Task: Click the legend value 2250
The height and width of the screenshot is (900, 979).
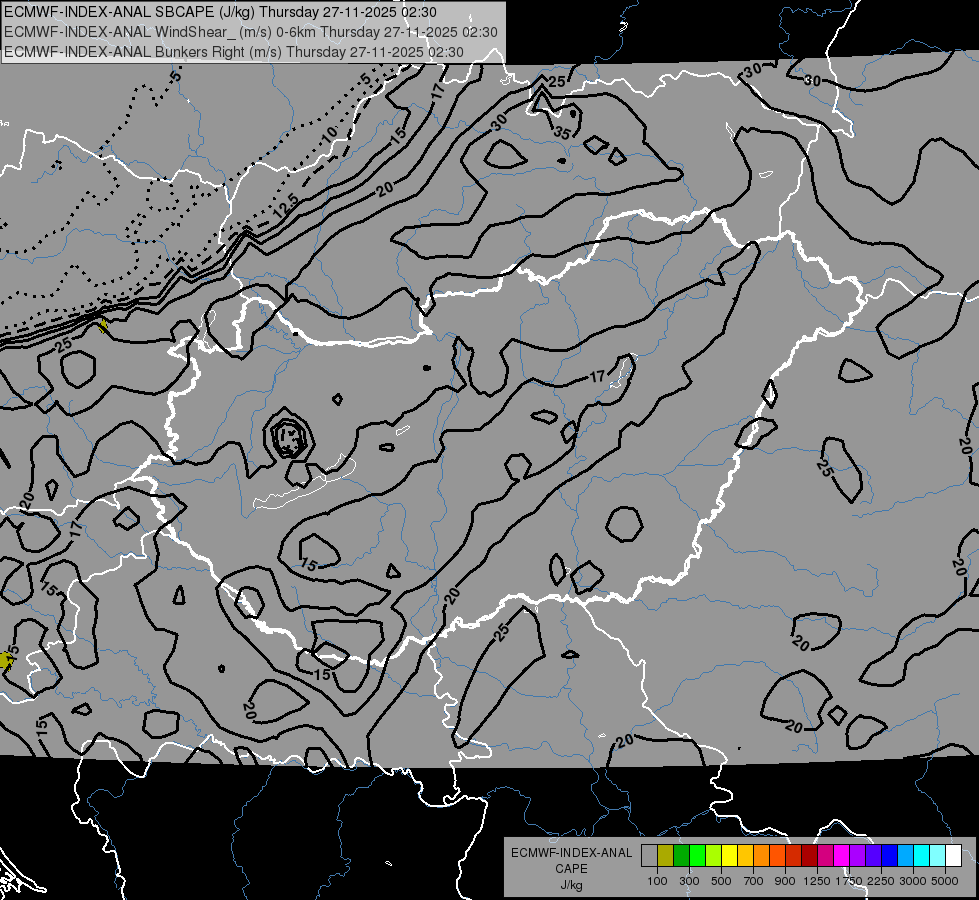Action: 881,881
